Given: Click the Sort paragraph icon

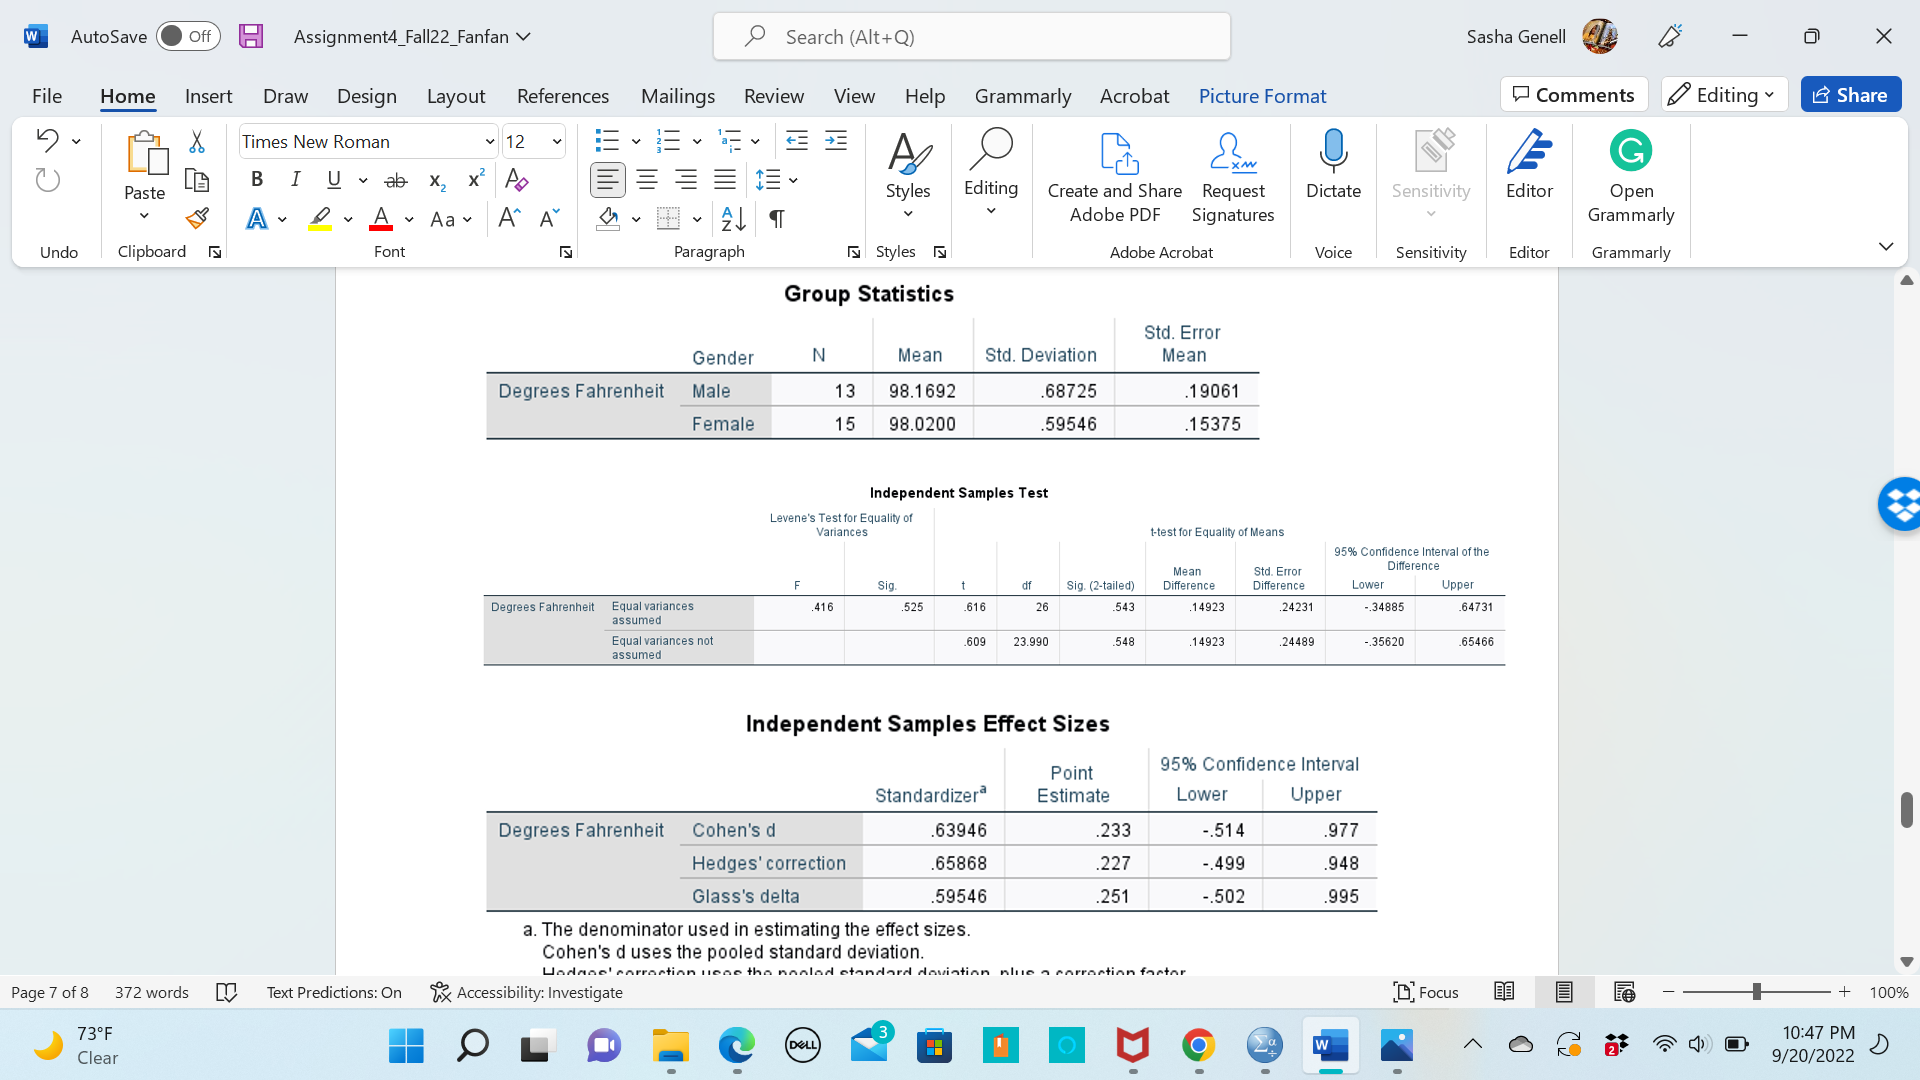Looking at the screenshot, I should [733, 218].
